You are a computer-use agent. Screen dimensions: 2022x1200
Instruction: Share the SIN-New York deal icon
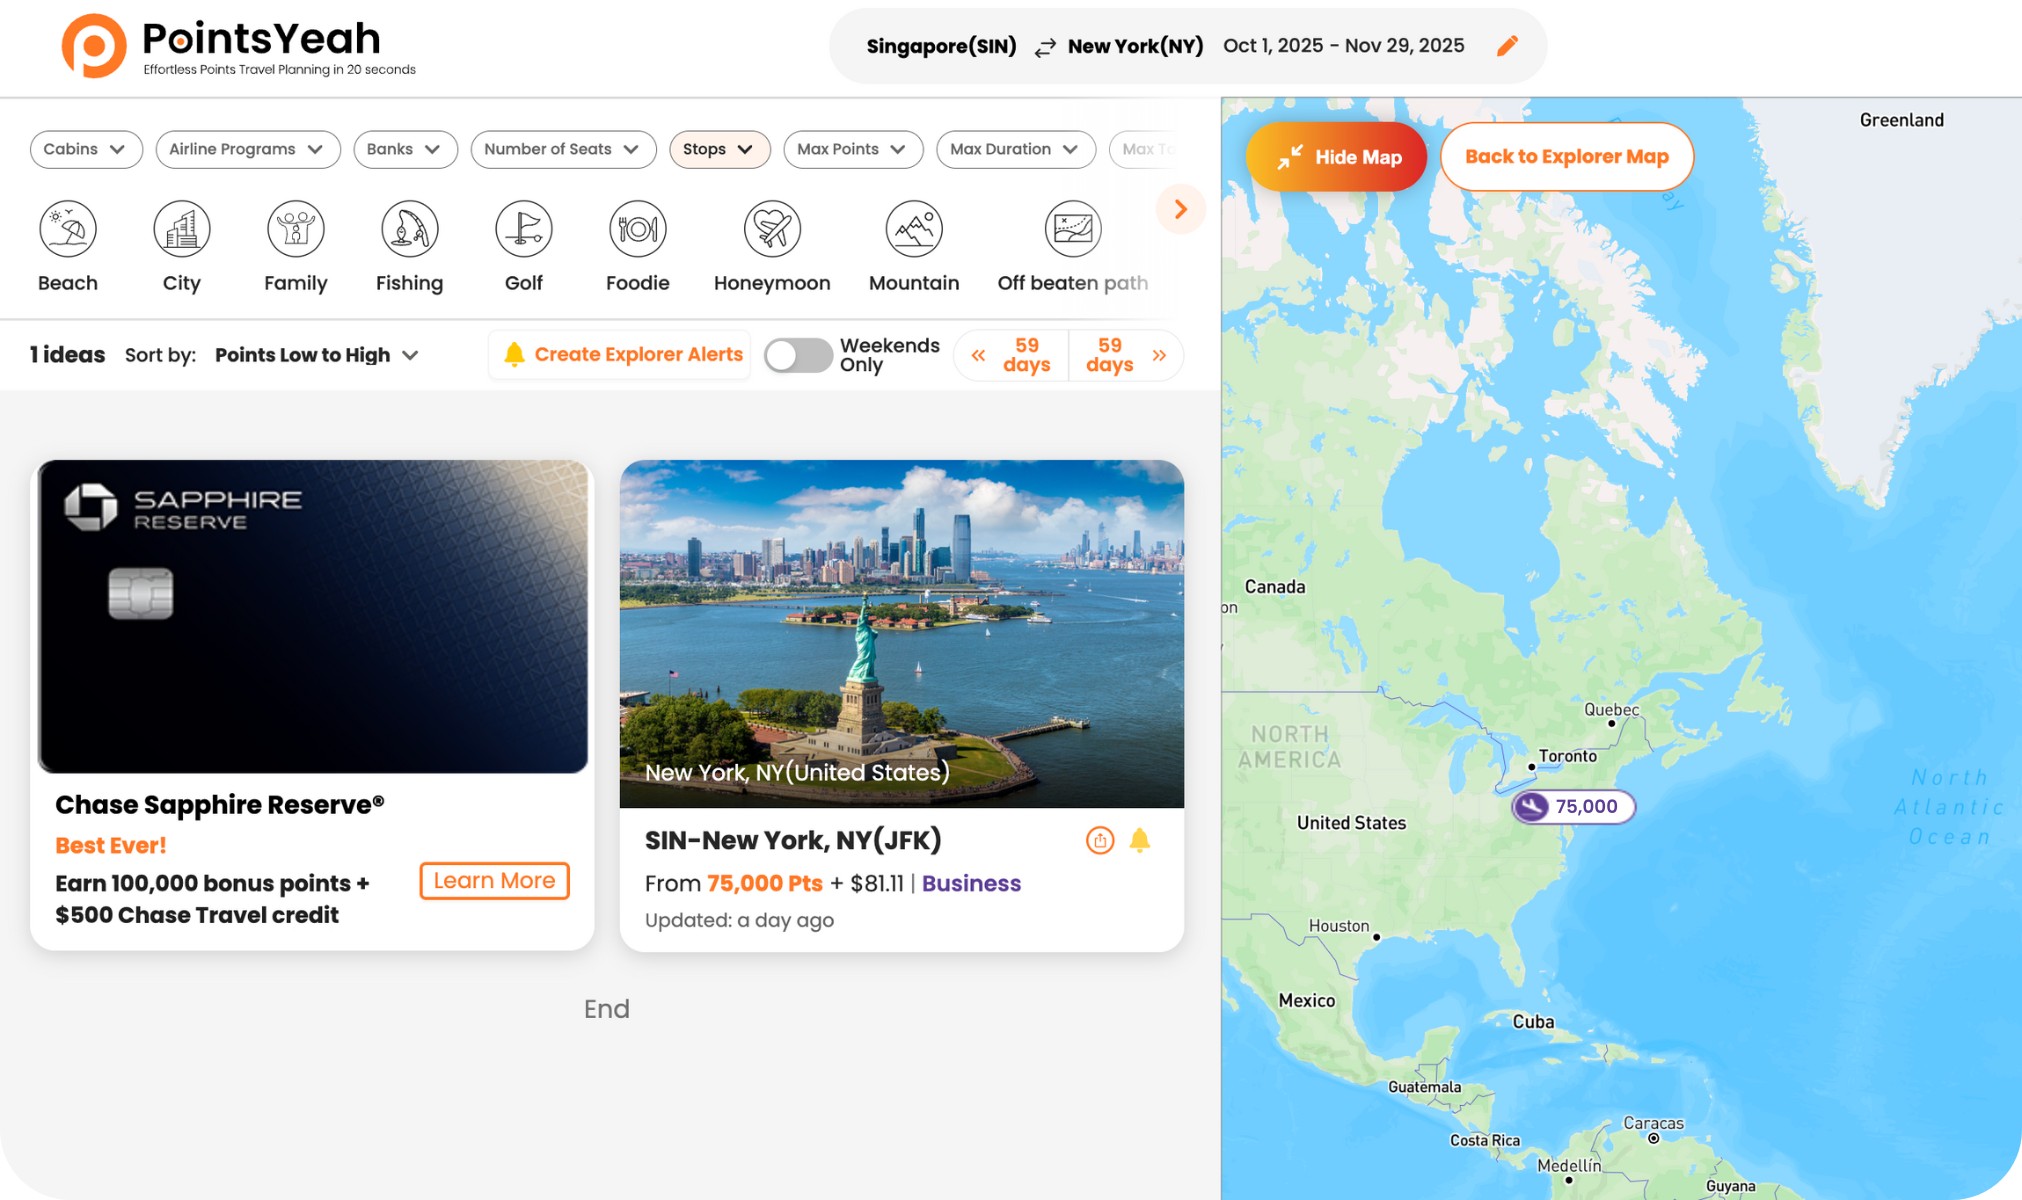[1099, 840]
